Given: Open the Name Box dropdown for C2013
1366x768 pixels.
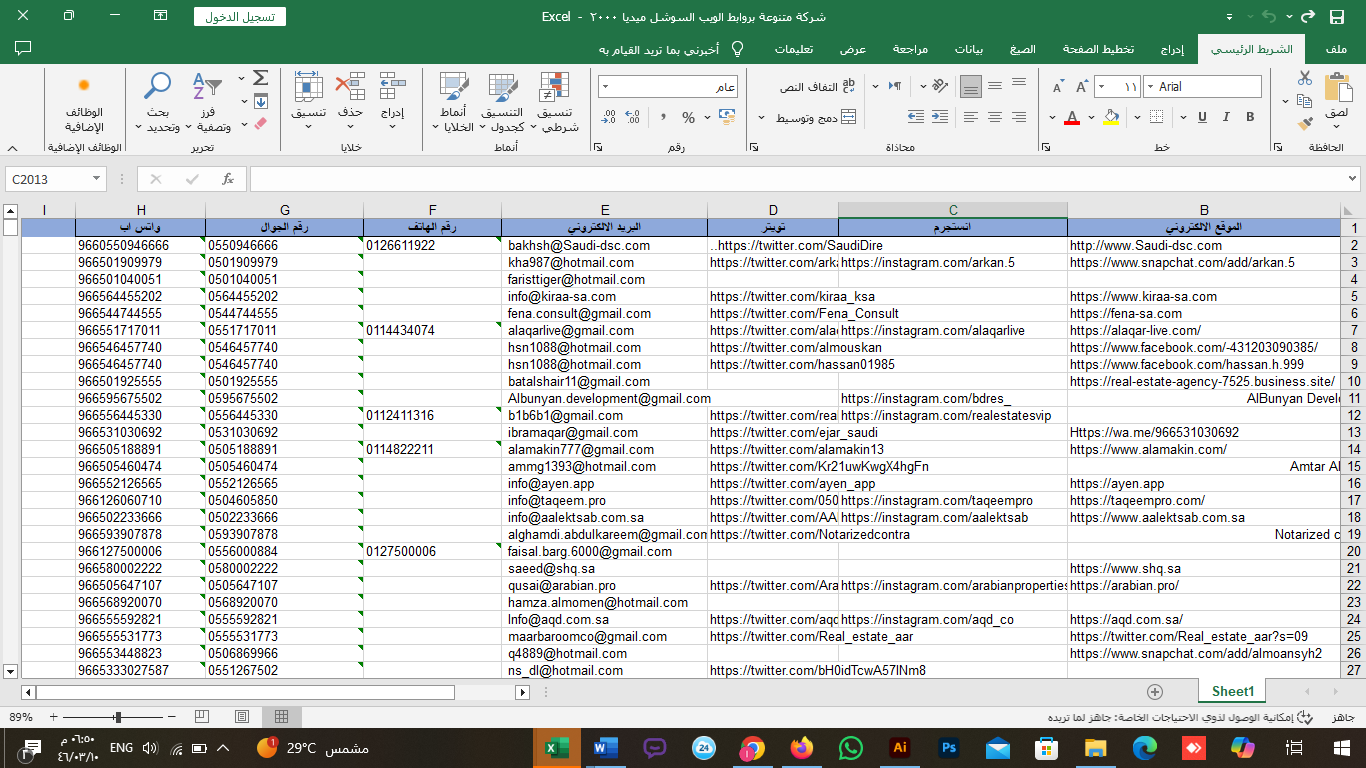Looking at the screenshot, I should (97, 179).
